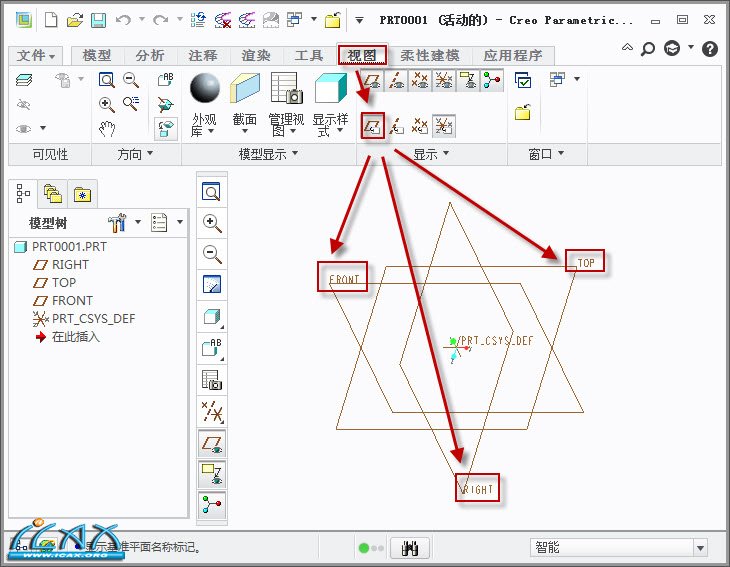
Task: Toggle spin center in graphics toolbar
Action: 212,505
